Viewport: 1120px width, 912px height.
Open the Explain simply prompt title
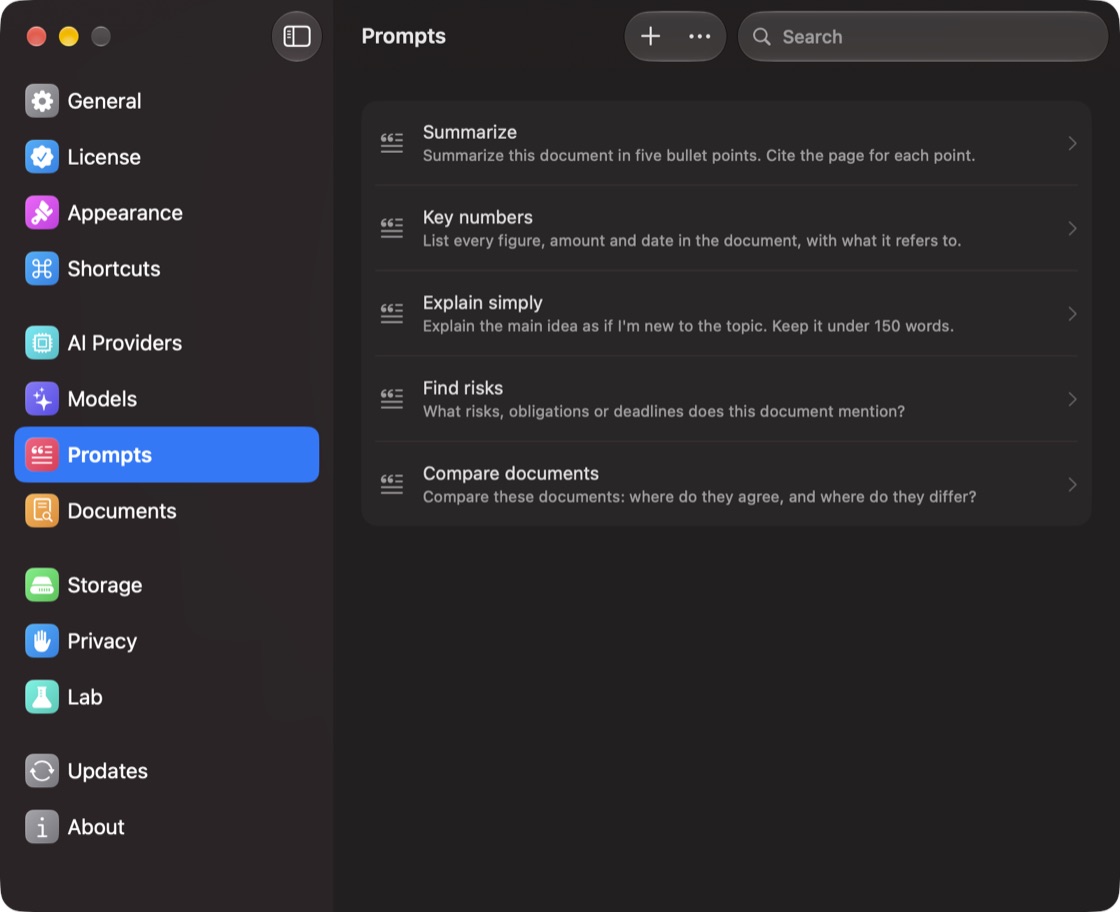482,303
